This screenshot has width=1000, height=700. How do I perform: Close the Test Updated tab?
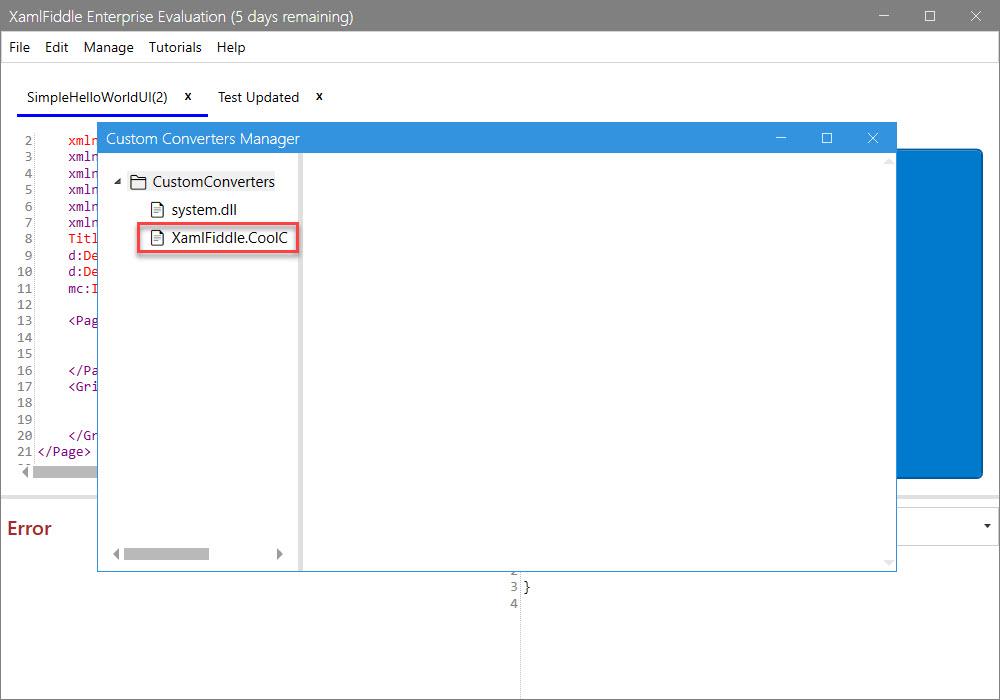[320, 96]
